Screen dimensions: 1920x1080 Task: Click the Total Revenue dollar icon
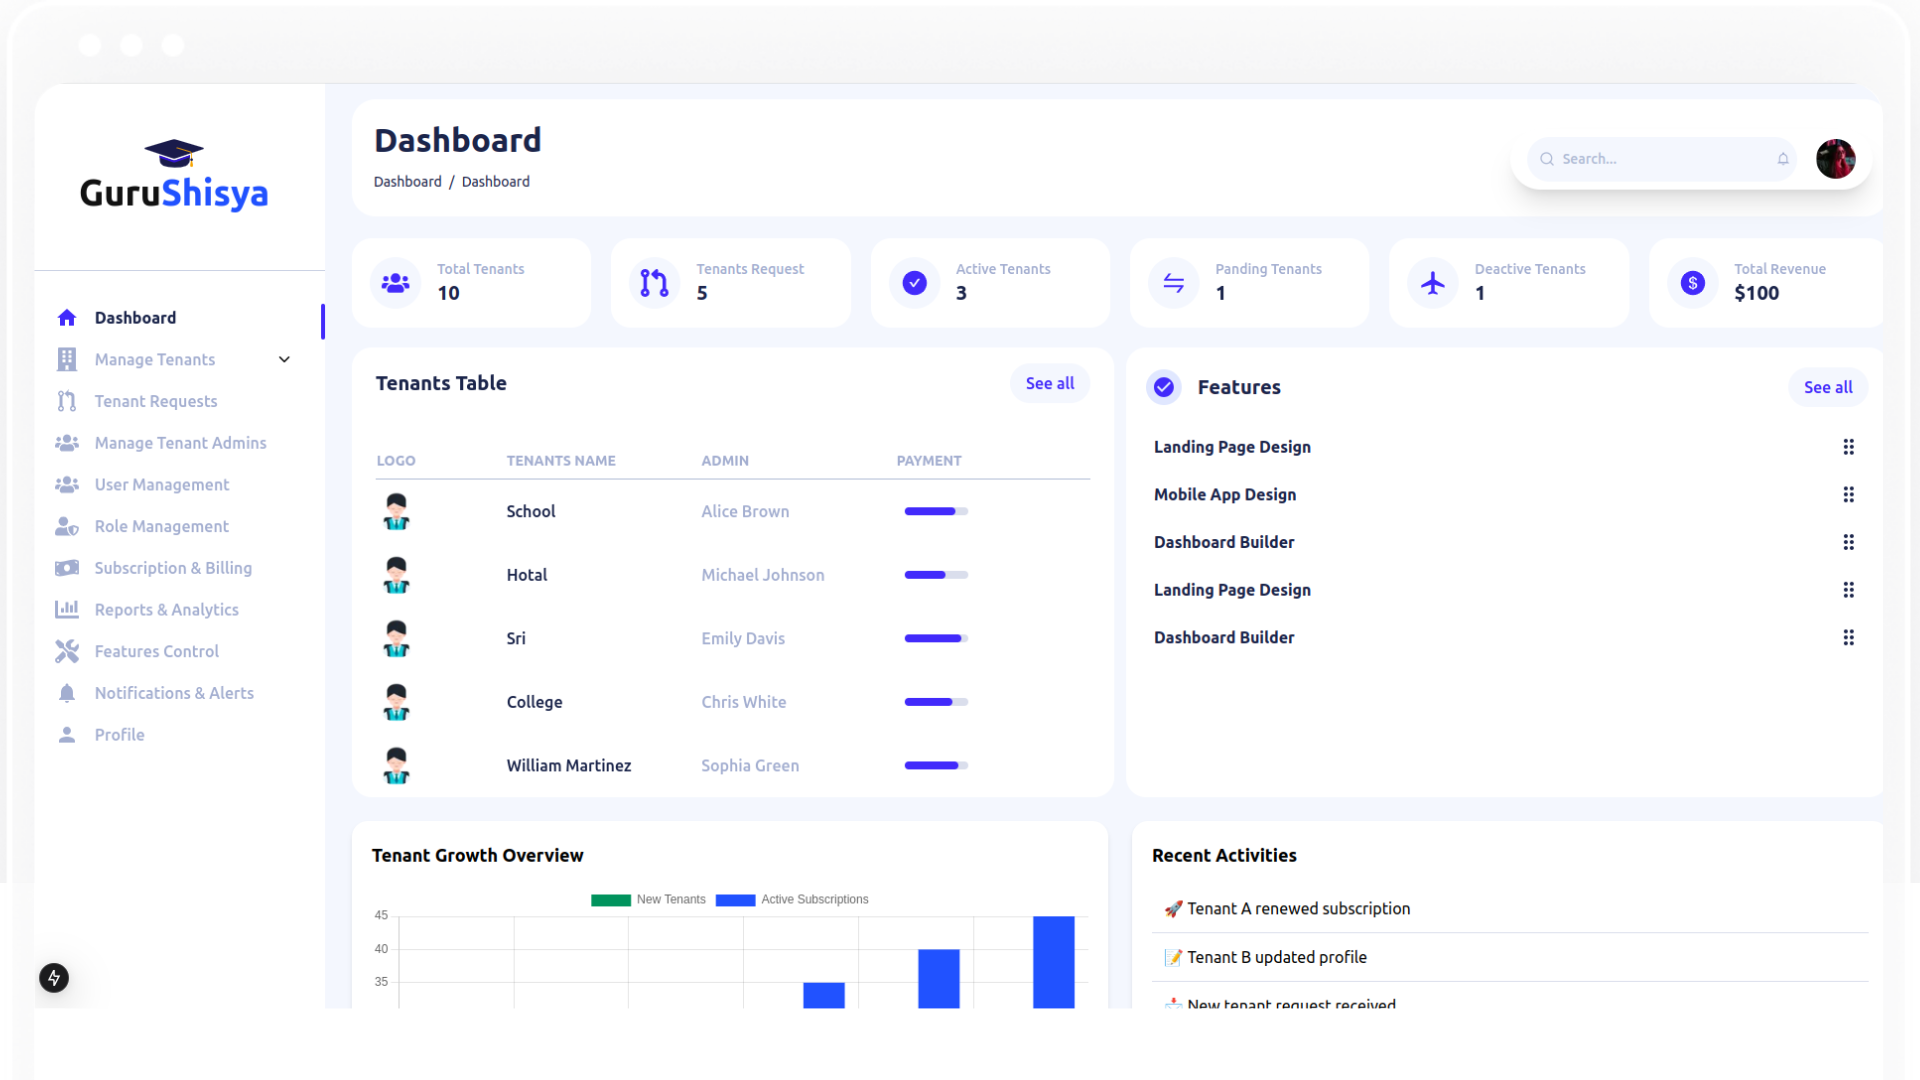pyautogui.click(x=1692, y=283)
